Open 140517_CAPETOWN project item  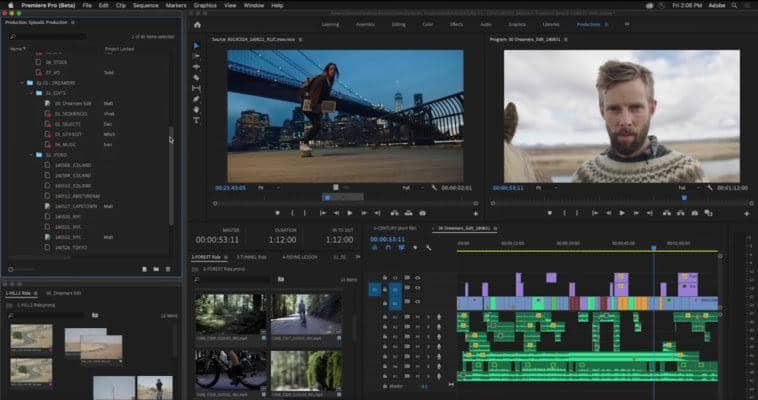(75, 206)
